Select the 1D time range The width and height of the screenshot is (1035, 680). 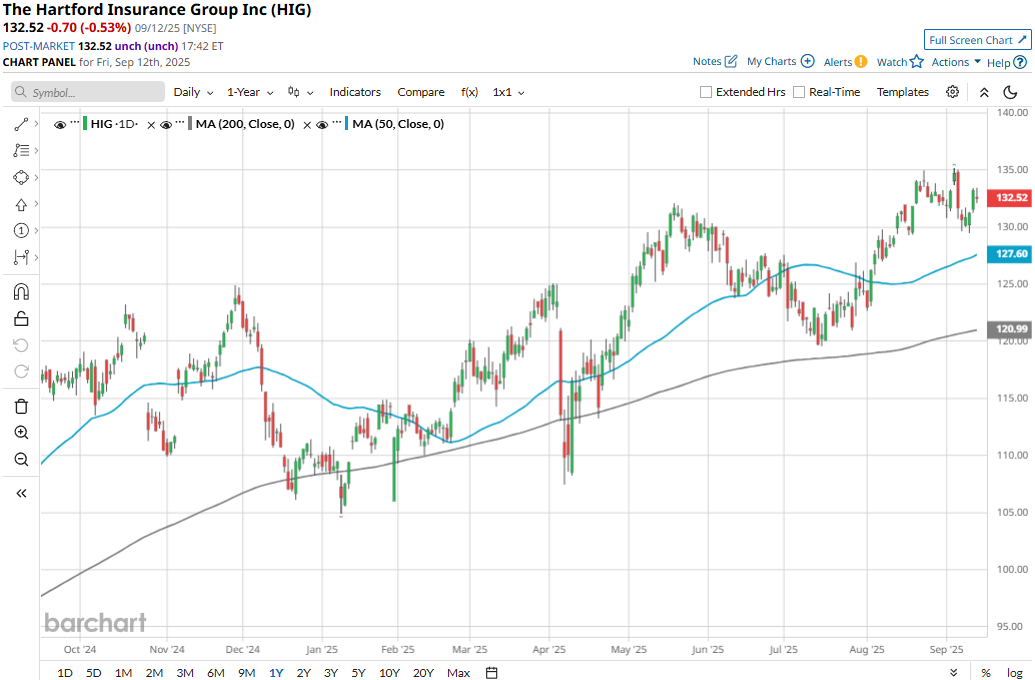(x=65, y=673)
